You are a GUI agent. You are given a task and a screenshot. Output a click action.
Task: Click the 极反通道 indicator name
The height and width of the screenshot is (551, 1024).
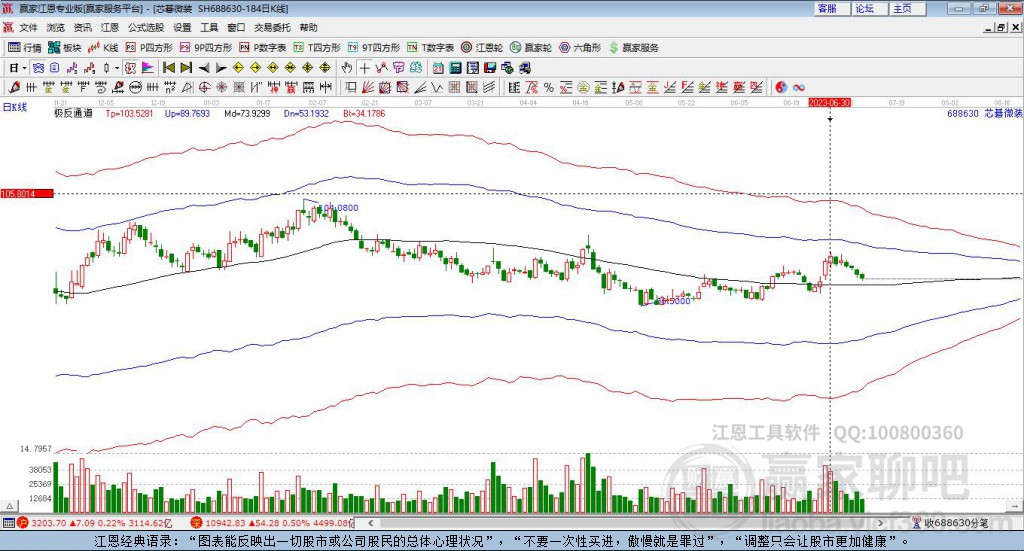point(73,114)
